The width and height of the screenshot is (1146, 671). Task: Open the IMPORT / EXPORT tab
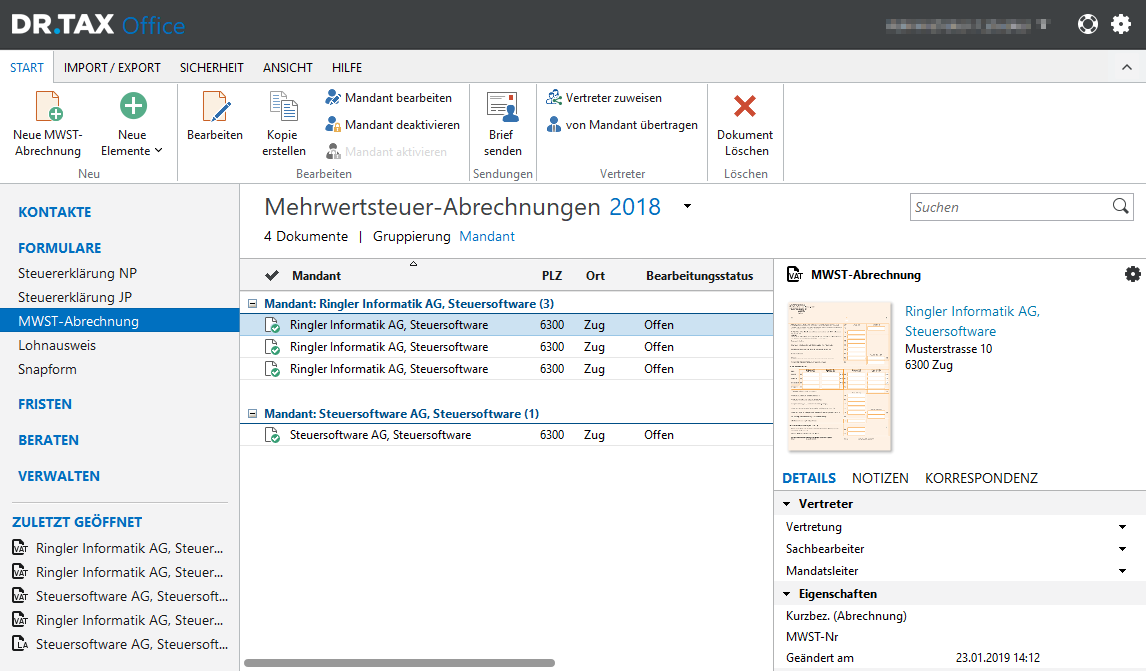pos(112,67)
